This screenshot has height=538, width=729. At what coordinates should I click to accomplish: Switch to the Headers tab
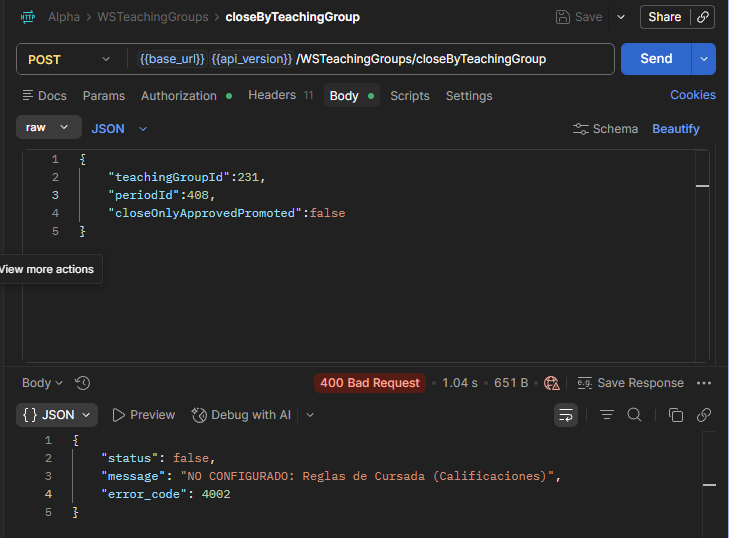280,95
